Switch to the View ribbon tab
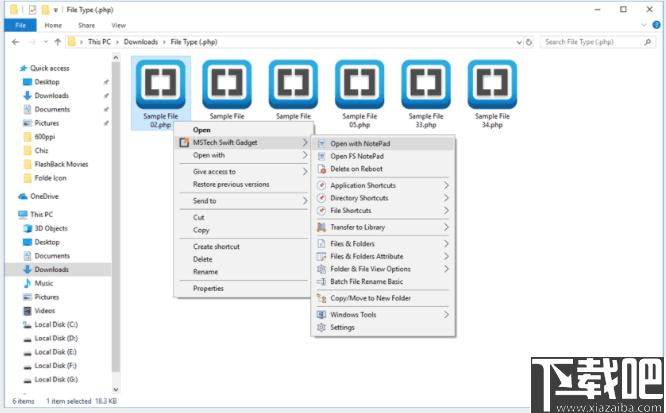 (119, 25)
